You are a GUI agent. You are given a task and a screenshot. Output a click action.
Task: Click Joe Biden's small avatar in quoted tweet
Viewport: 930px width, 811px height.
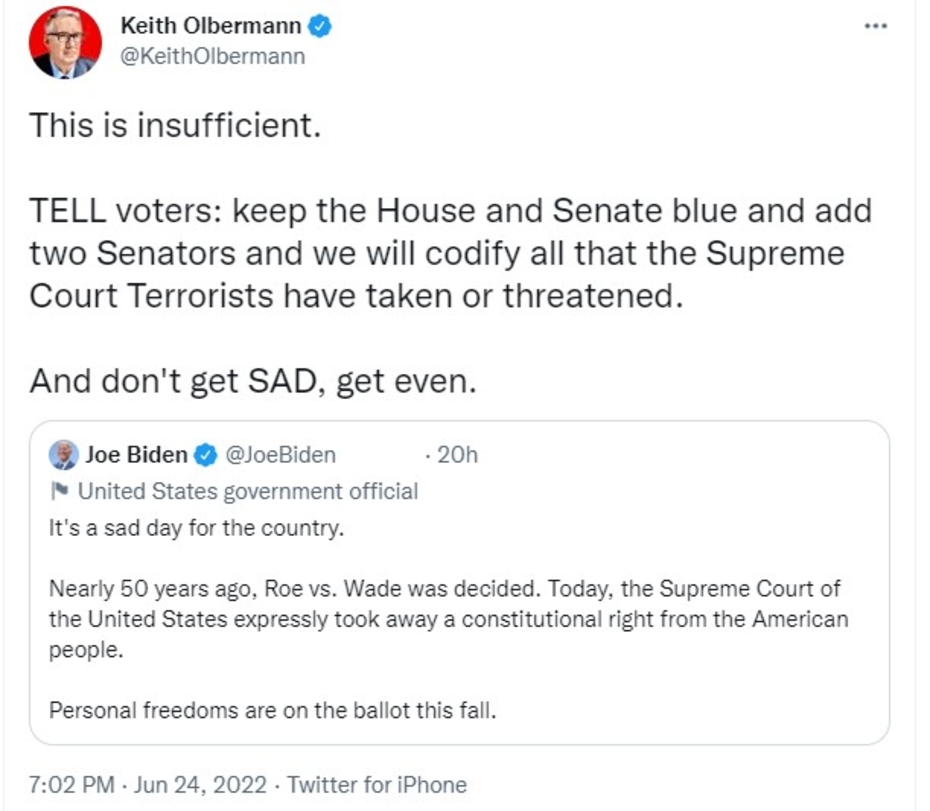click(63, 455)
